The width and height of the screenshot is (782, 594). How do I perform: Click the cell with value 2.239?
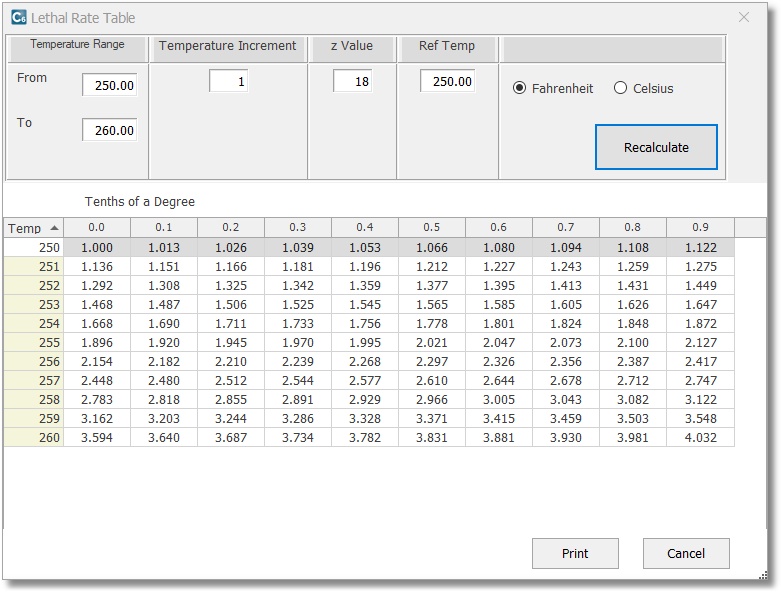[x=298, y=361]
